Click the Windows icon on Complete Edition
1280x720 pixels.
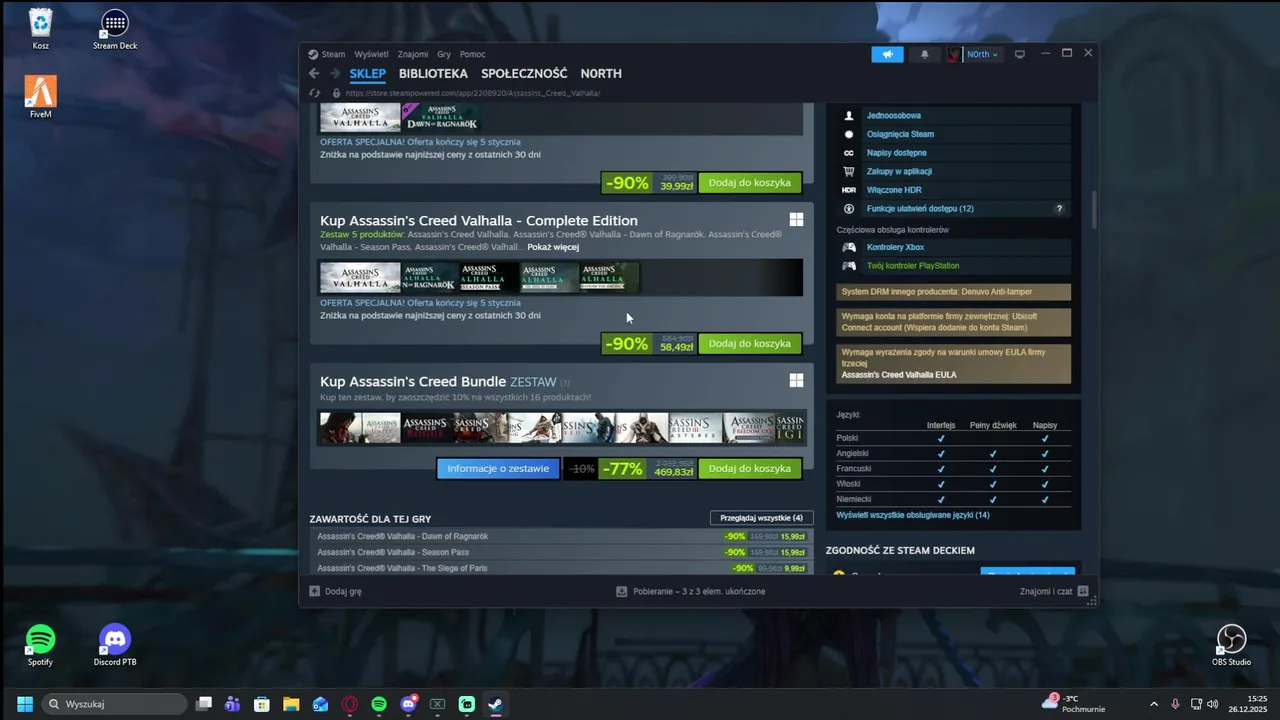click(x=796, y=220)
